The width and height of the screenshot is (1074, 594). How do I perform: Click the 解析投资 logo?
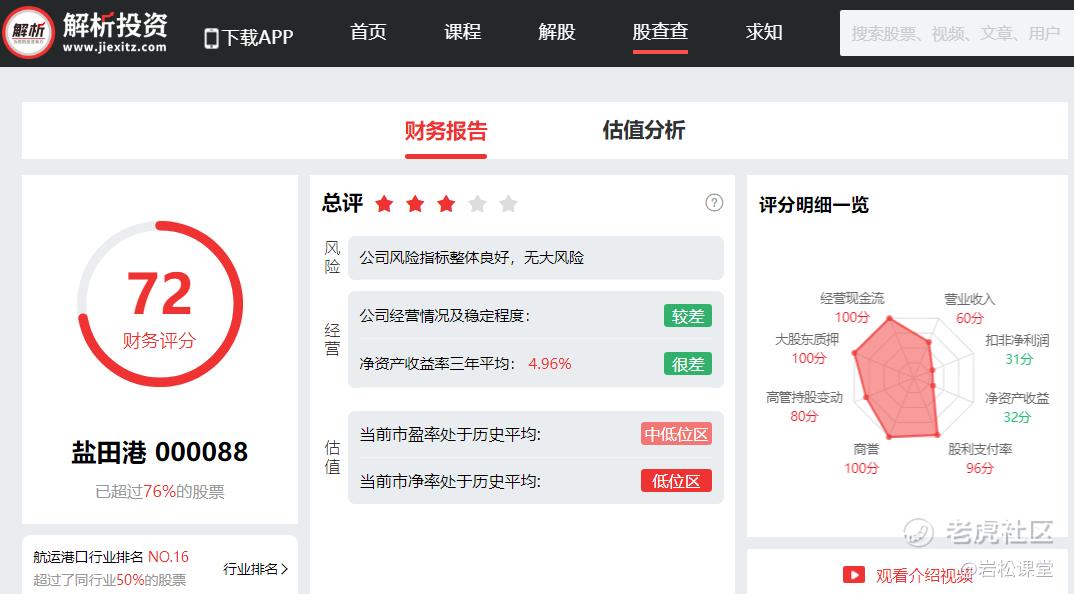(86, 32)
